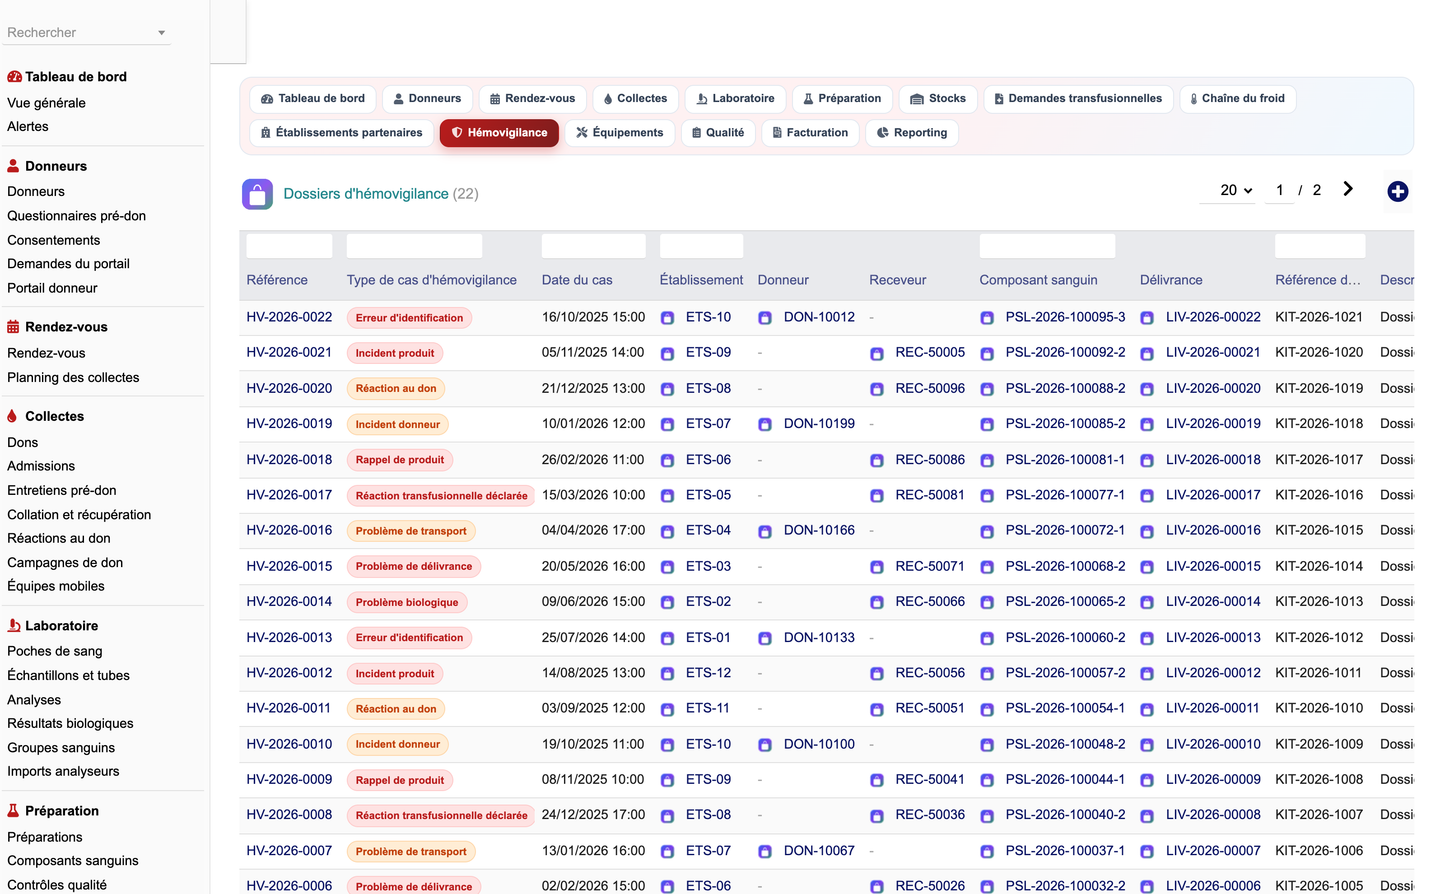Click component icon beside PSL-2026-100060-2
This screenshot has height=894, width=1445.
pos(987,638)
